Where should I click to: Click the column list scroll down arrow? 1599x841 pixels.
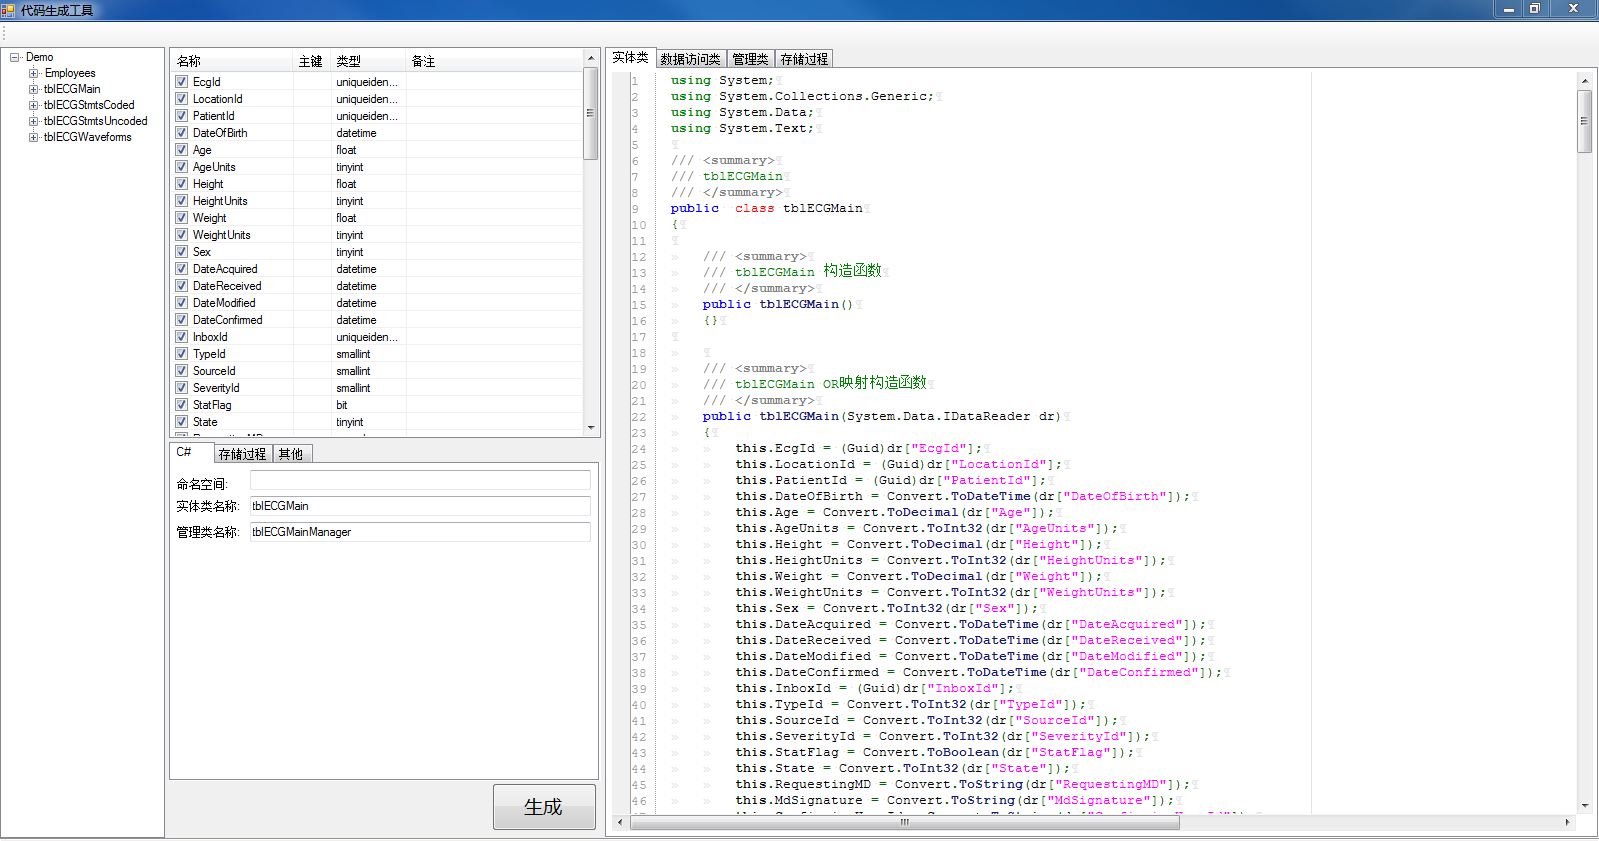(x=591, y=427)
